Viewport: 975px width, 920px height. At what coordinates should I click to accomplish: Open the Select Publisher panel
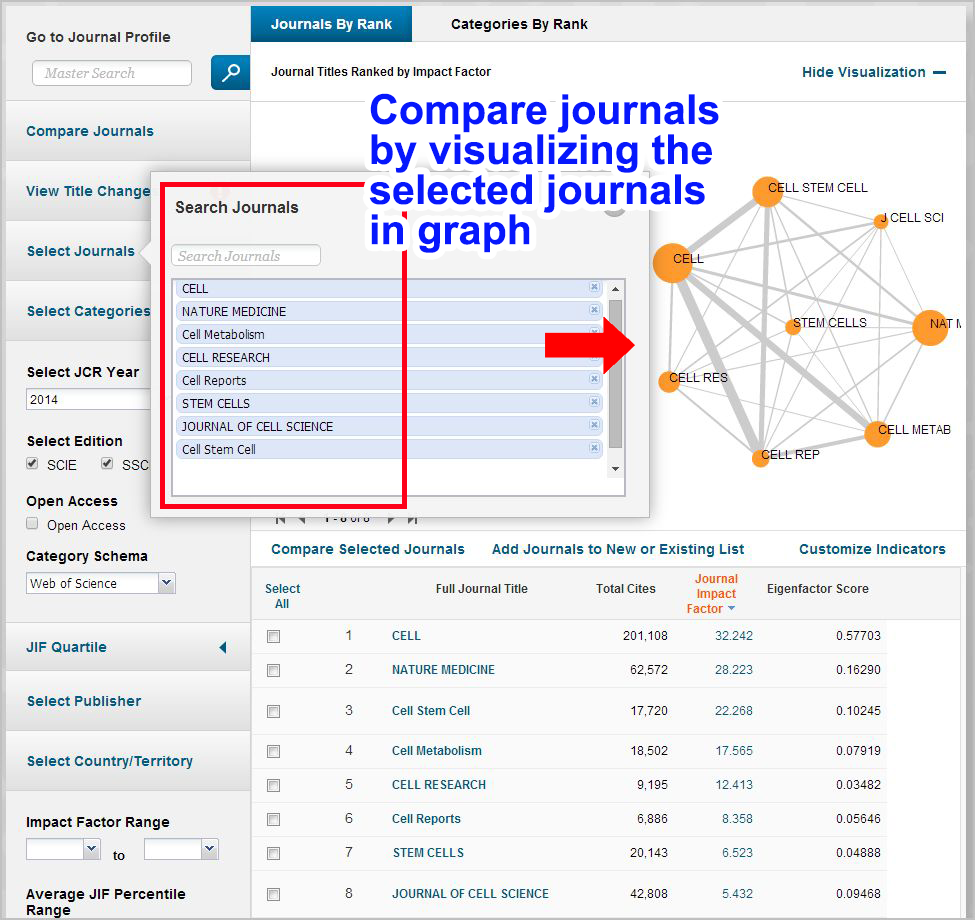pos(84,701)
